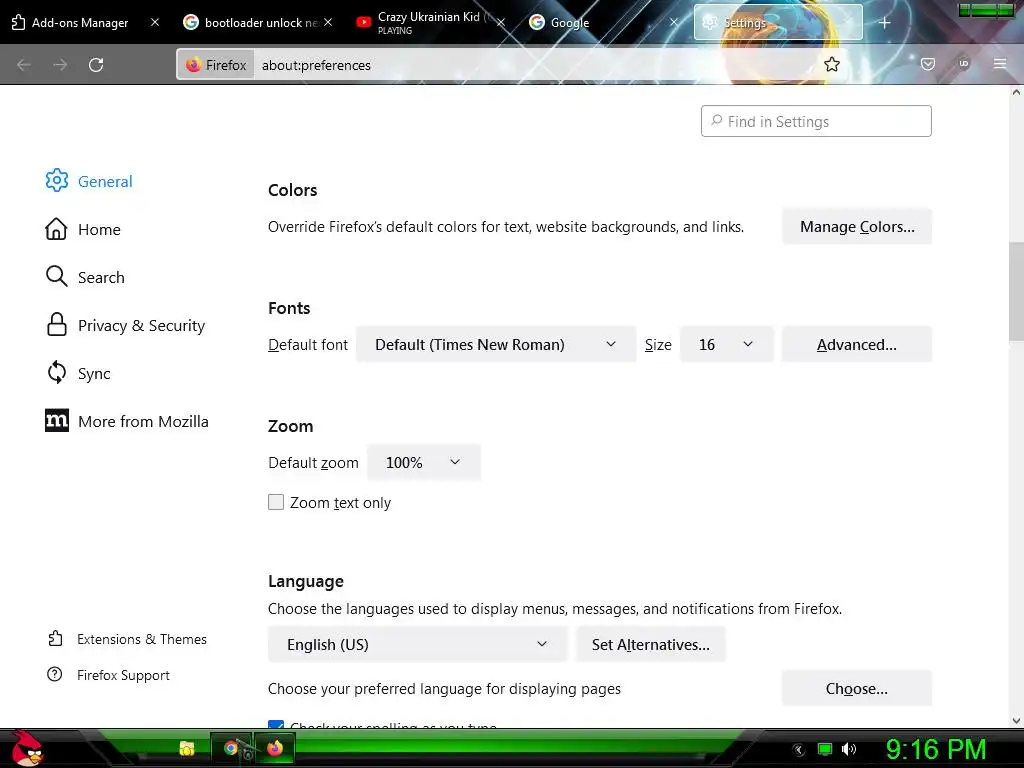The image size is (1024, 768).
Task: Select the General settings category
Action: pyautogui.click(x=104, y=181)
